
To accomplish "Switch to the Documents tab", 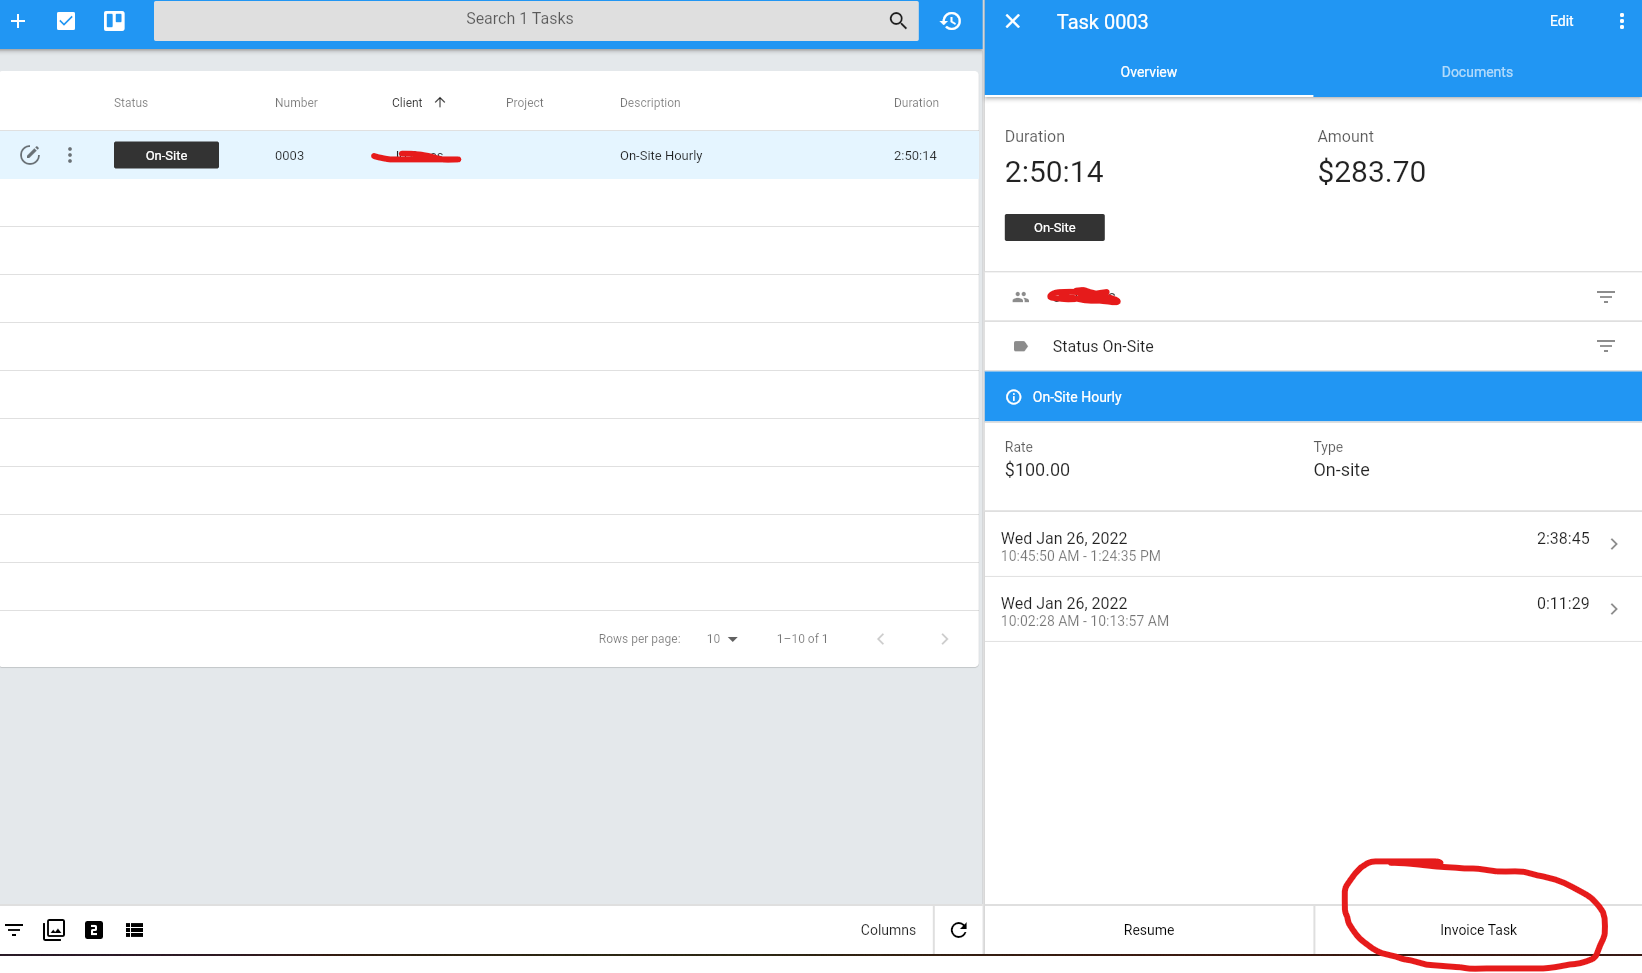I will [1477, 71].
